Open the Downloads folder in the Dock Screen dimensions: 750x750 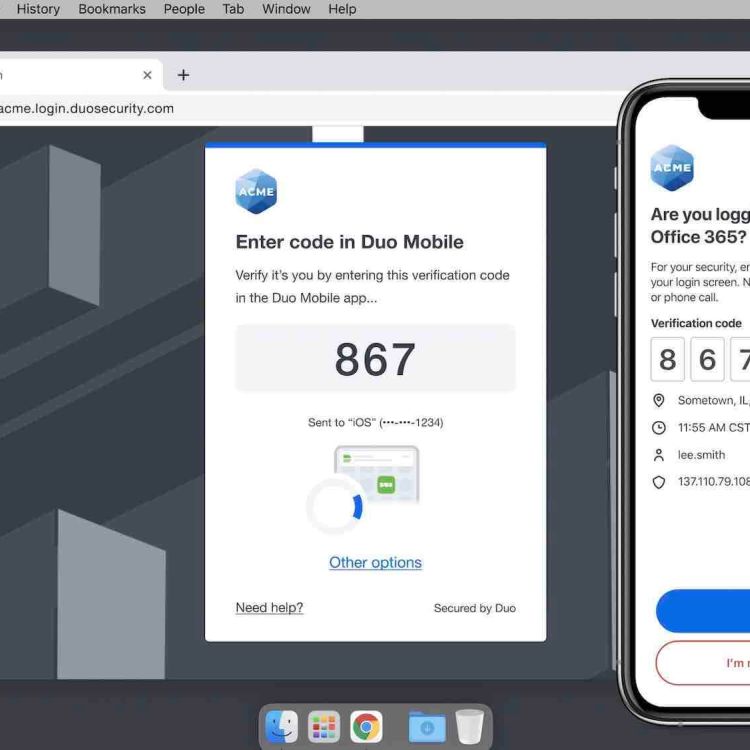(x=427, y=727)
